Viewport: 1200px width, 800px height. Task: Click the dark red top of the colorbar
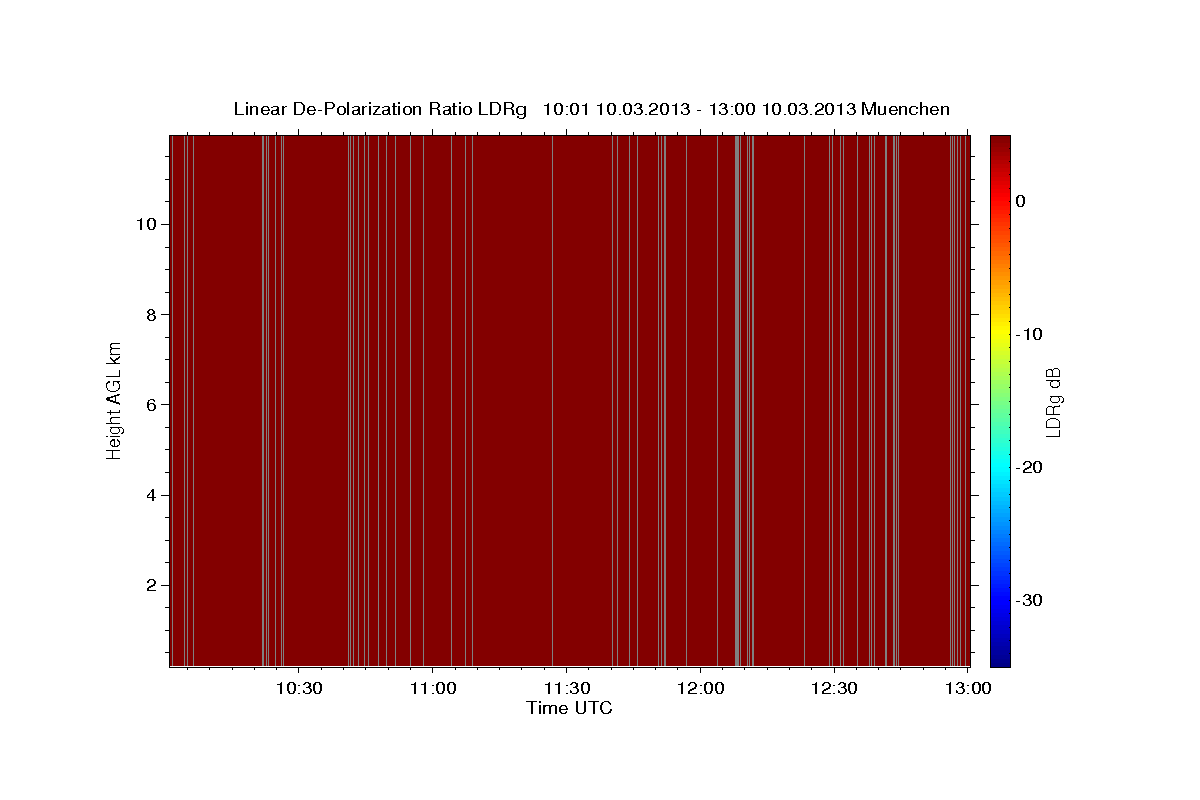tap(1000, 150)
